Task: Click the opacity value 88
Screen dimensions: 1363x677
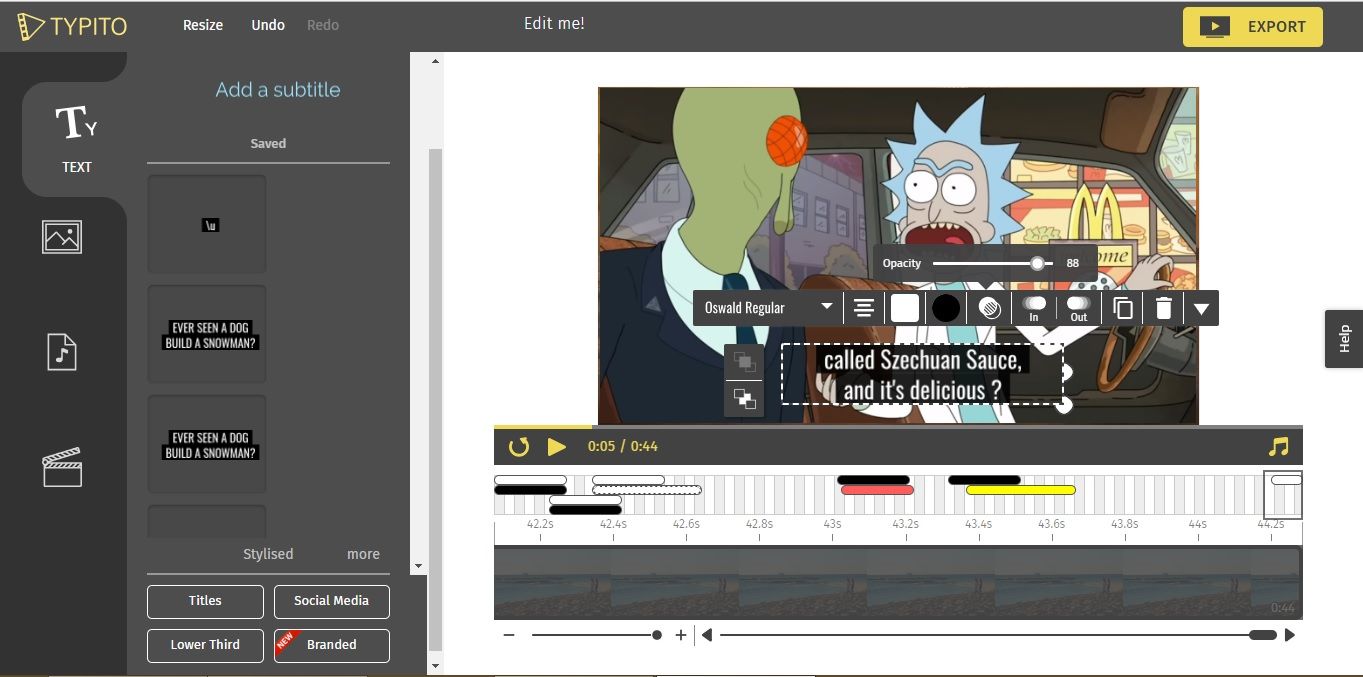Action: [x=1072, y=263]
